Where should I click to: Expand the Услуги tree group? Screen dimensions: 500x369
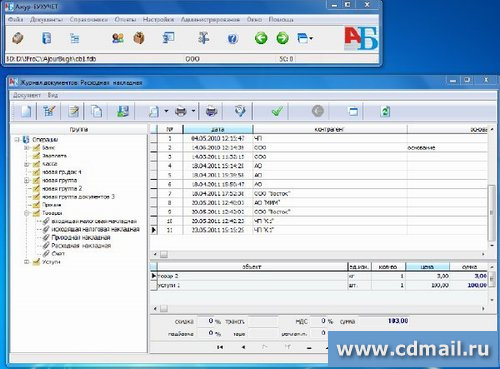point(27,262)
